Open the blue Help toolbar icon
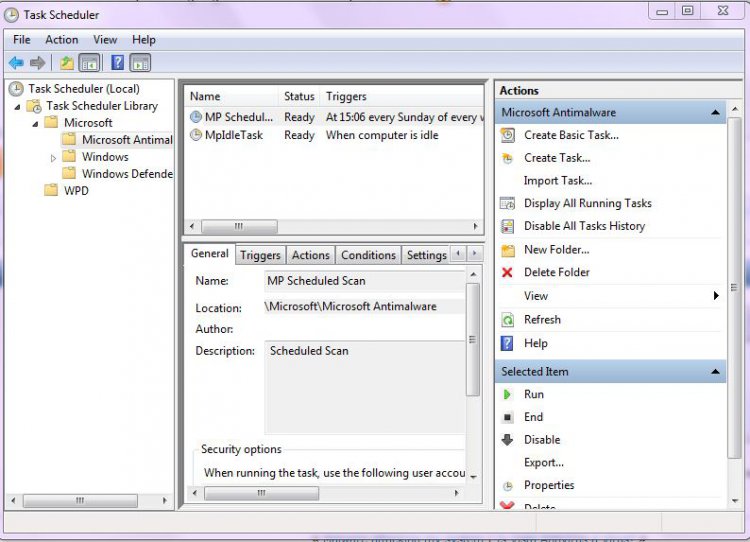The width and height of the screenshot is (750, 542). tap(117, 63)
